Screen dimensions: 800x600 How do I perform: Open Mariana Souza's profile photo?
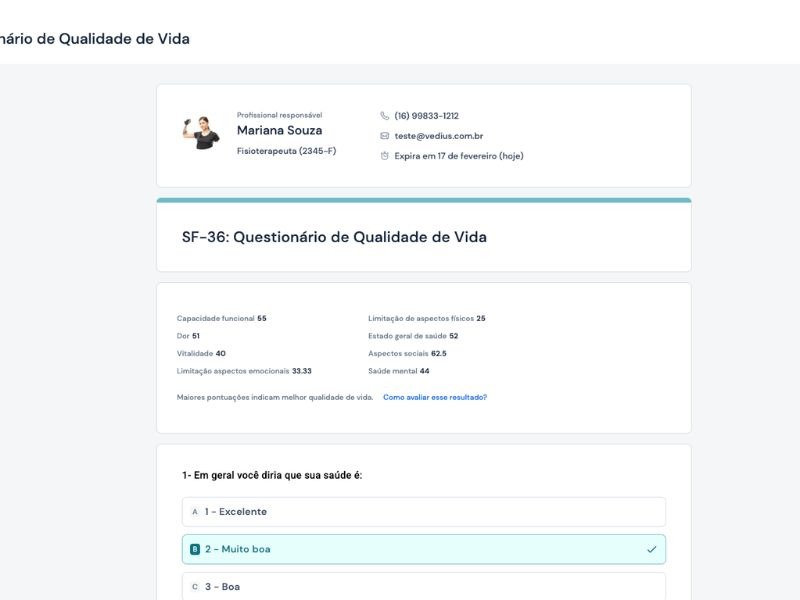point(201,133)
